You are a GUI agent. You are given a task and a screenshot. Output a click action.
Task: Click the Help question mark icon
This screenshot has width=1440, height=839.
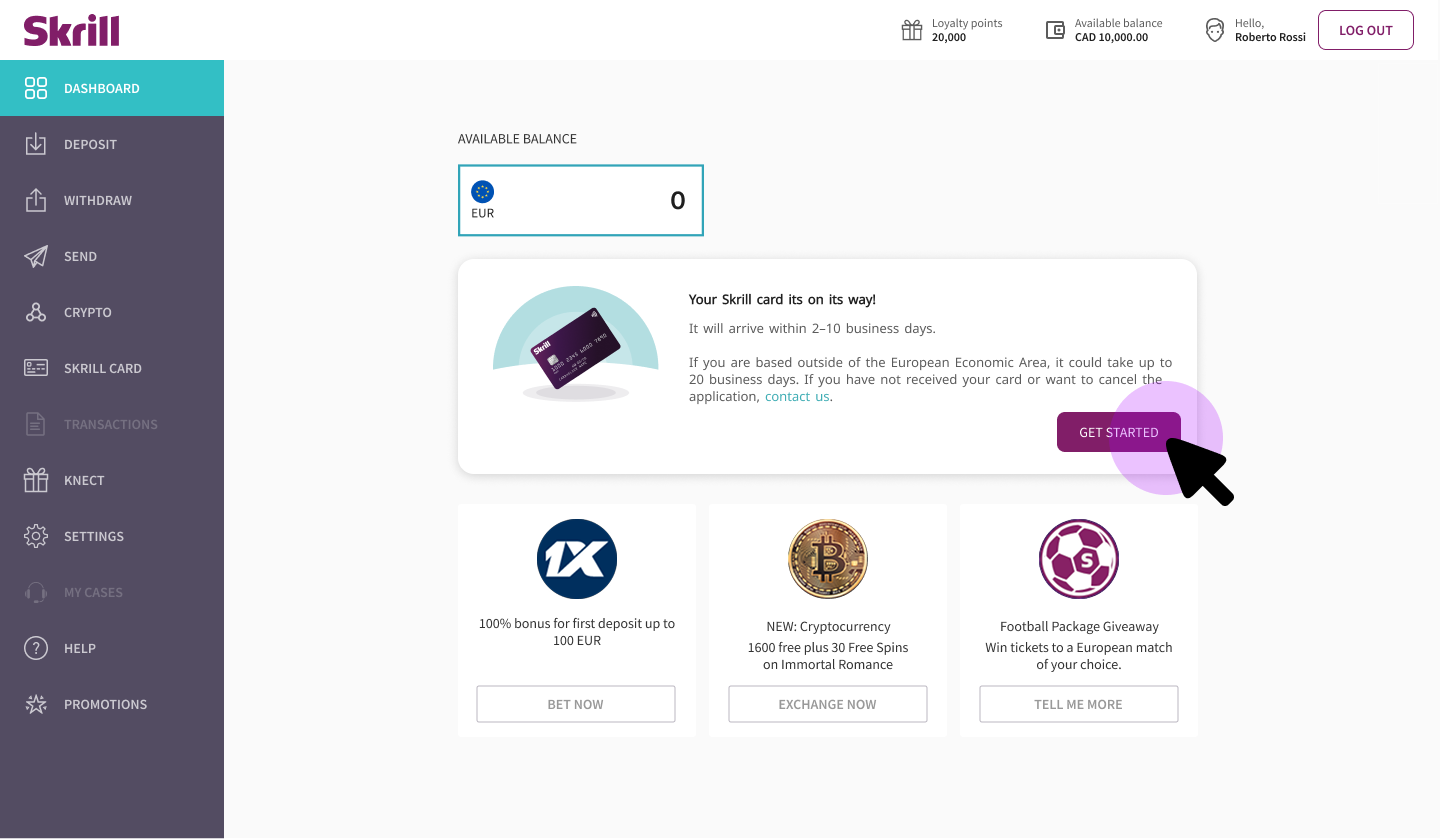(x=36, y=648)
